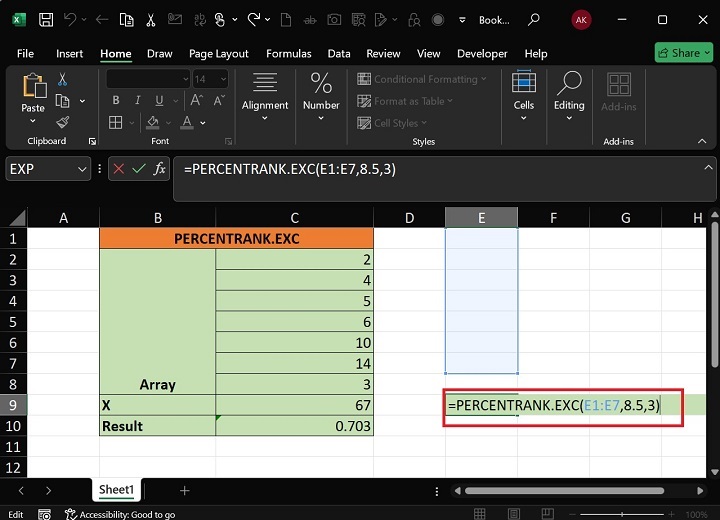The height and width of the screenshot is (520, 720).
Task: Click in the formula bar text
Action: 290,169
